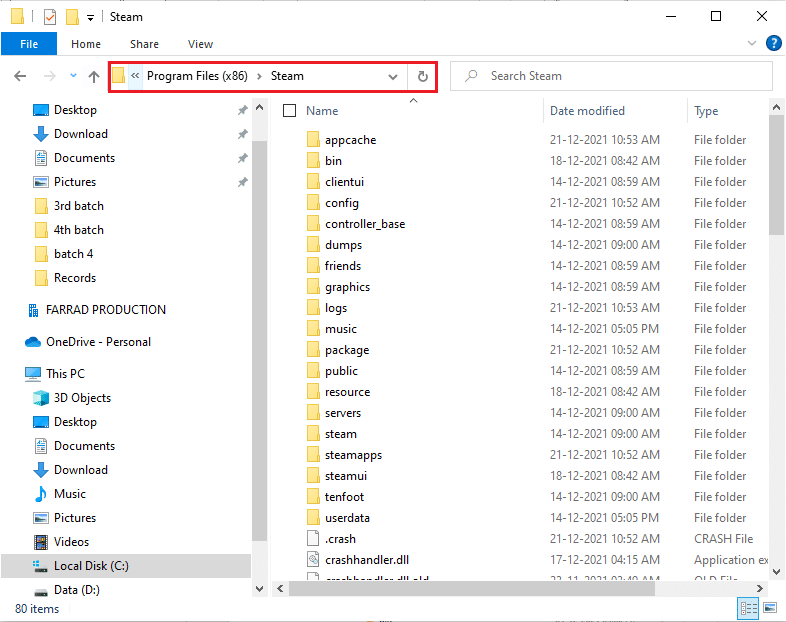The width and height of the screenshot is (786, 622).
Task: Open pinned Download in Quick access
Action: click(81, 134)
